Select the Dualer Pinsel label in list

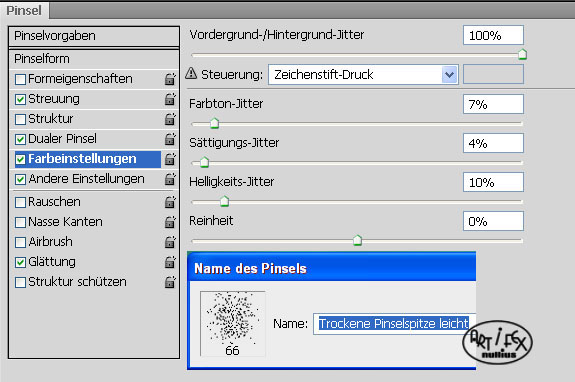(62, 139)
